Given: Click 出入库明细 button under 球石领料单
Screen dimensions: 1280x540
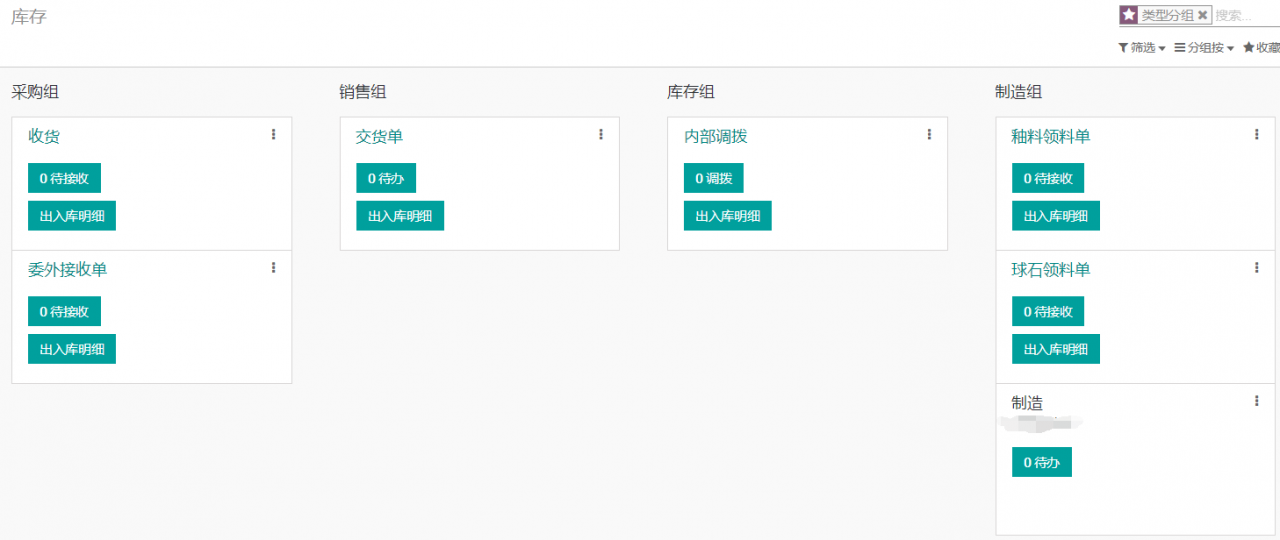Looking at the screenshot, I should click(x=1056, y=349).
